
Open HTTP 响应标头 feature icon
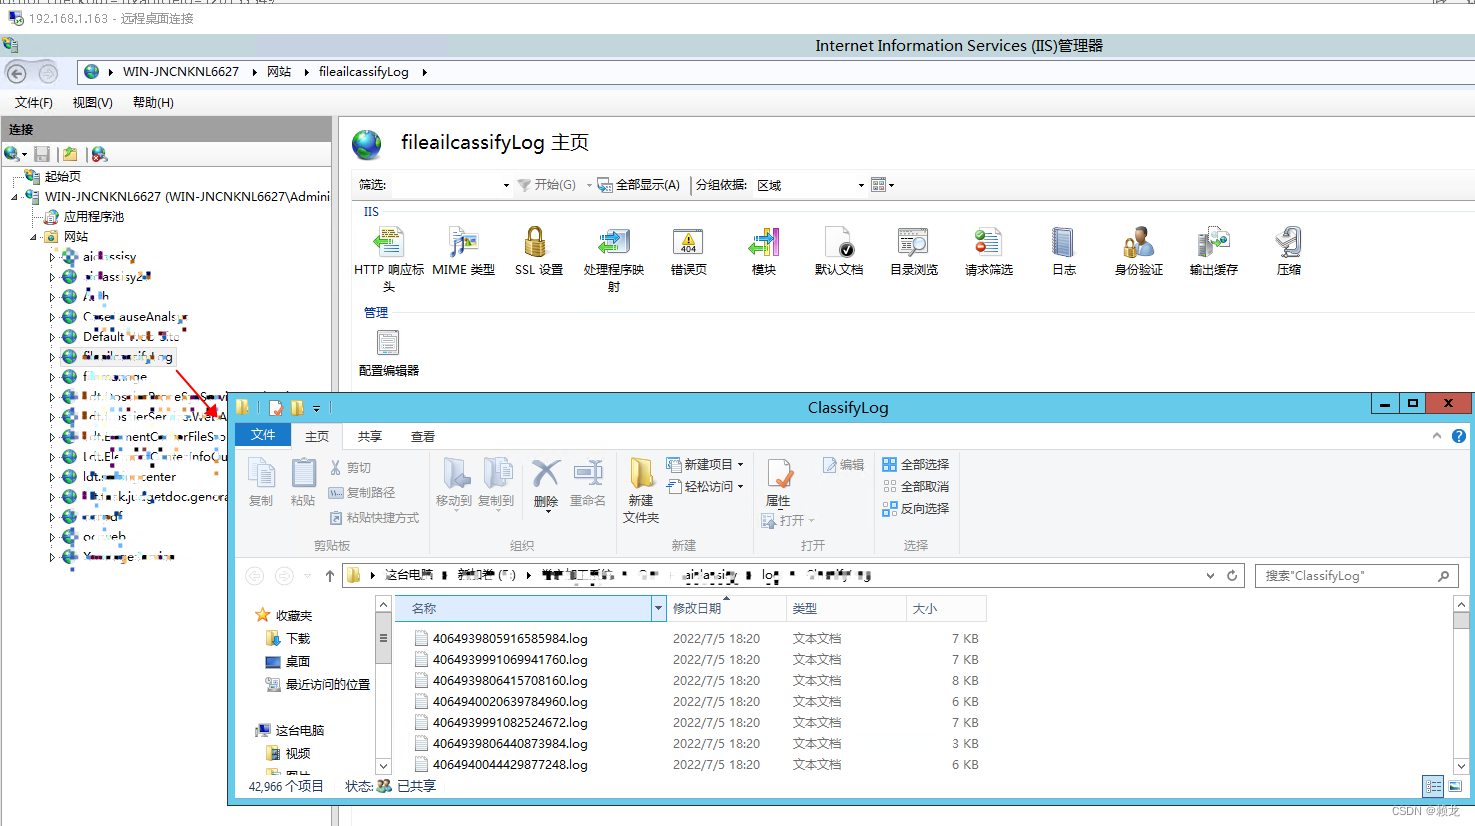[388, 242]
